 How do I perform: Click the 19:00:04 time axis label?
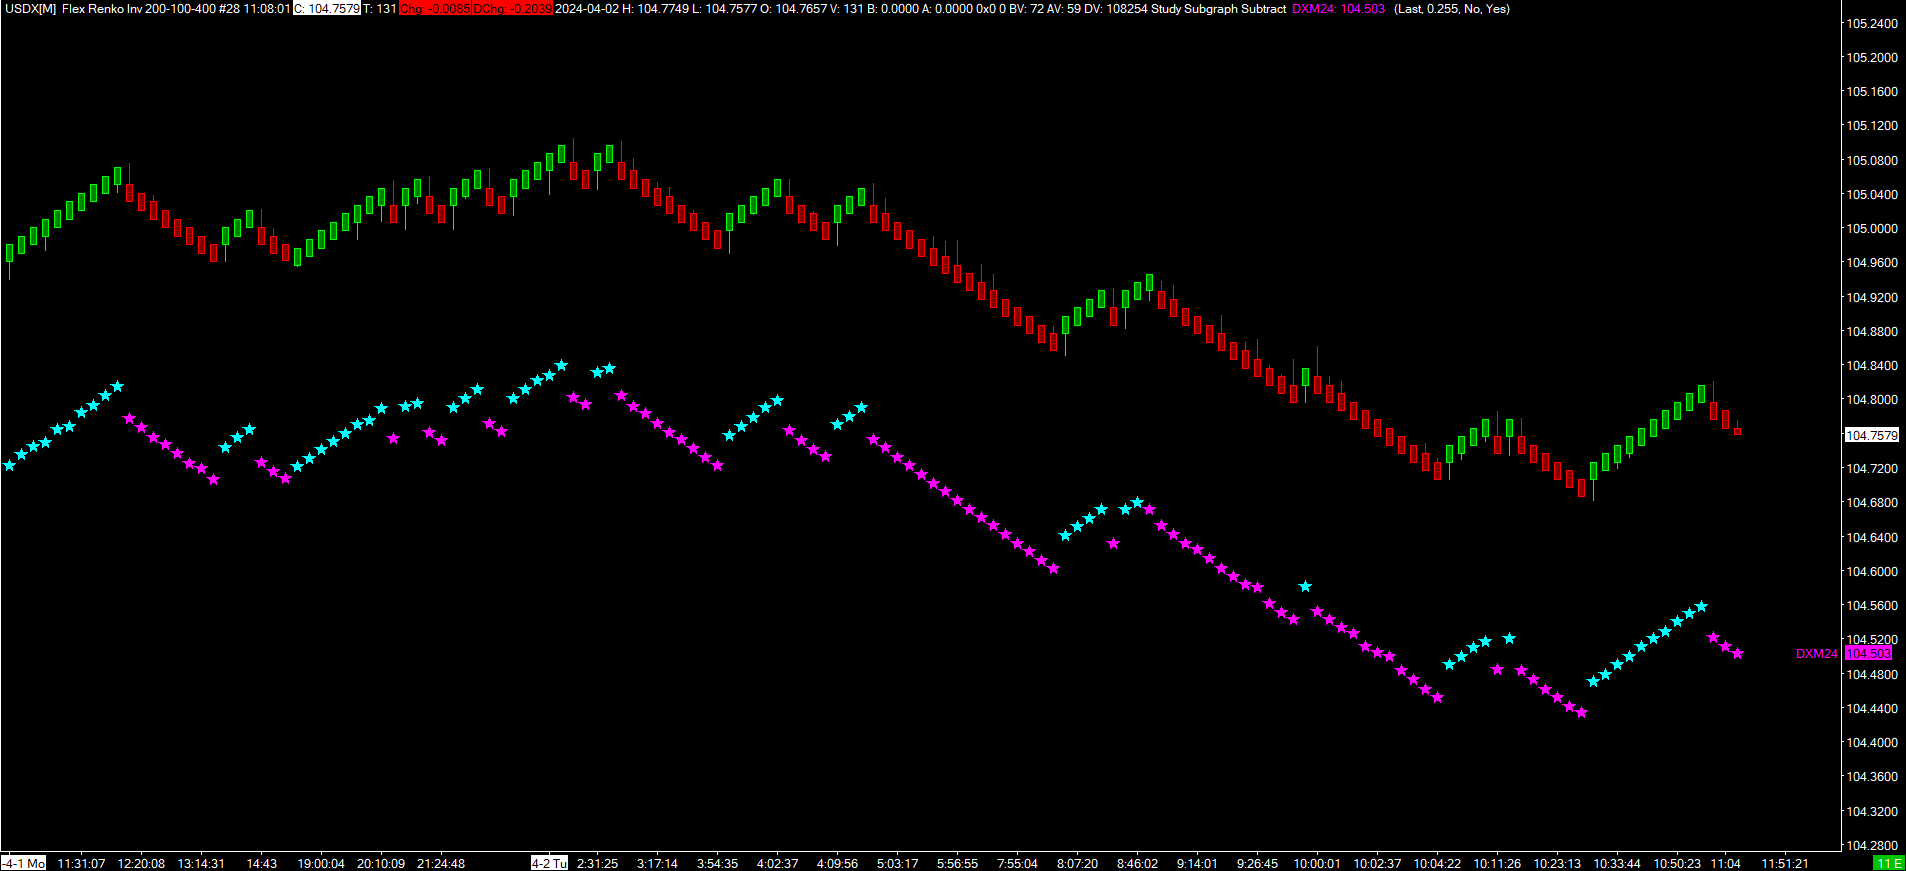[321, 863]
